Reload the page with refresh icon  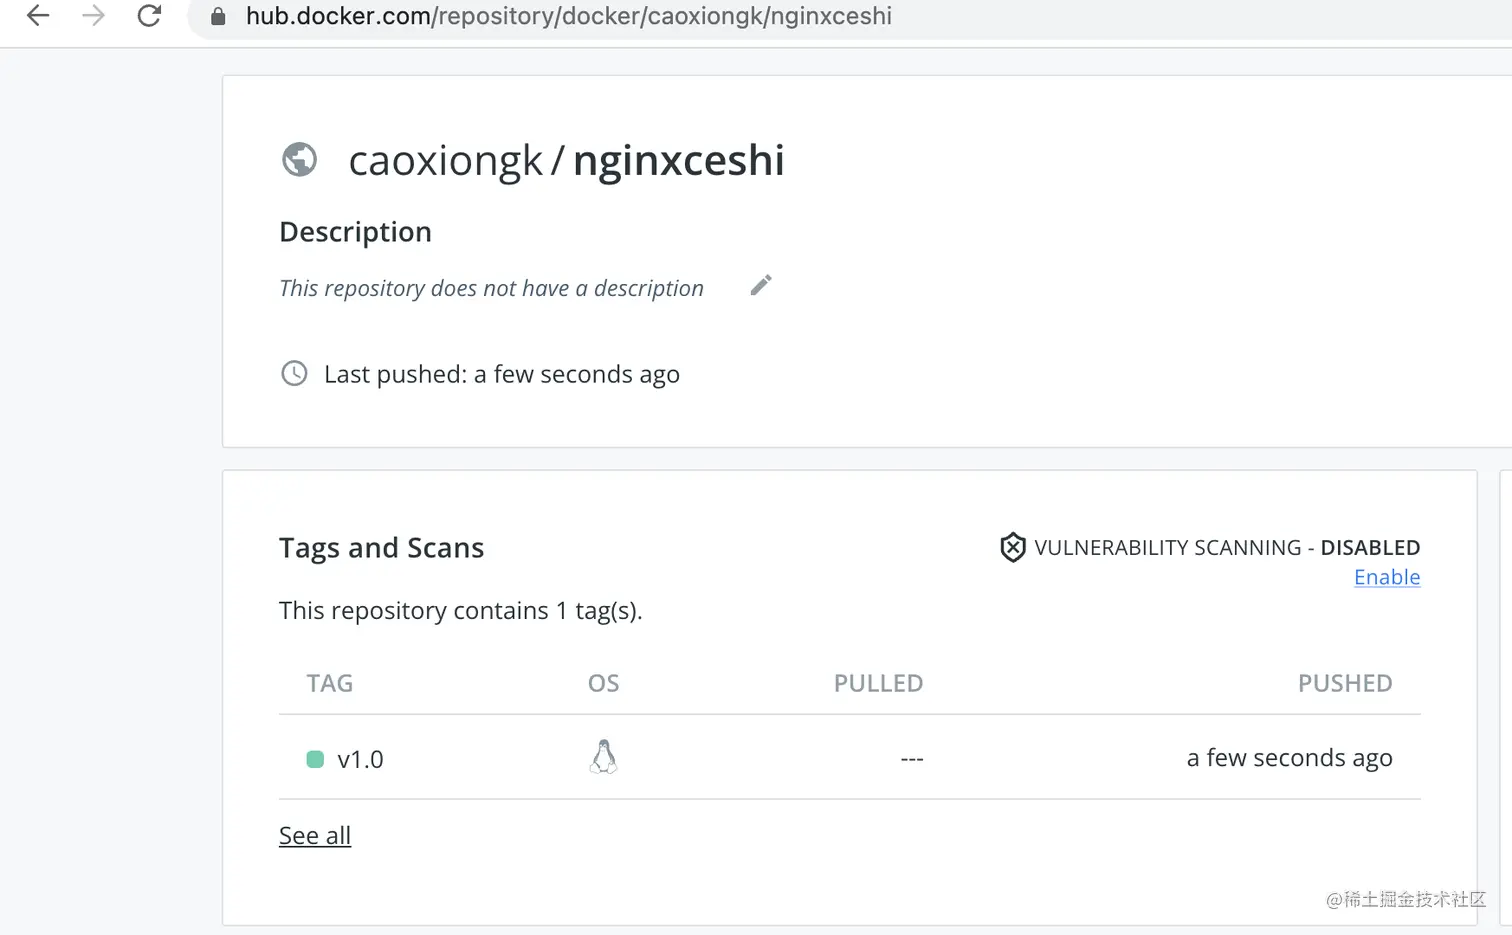pos(149,16)
